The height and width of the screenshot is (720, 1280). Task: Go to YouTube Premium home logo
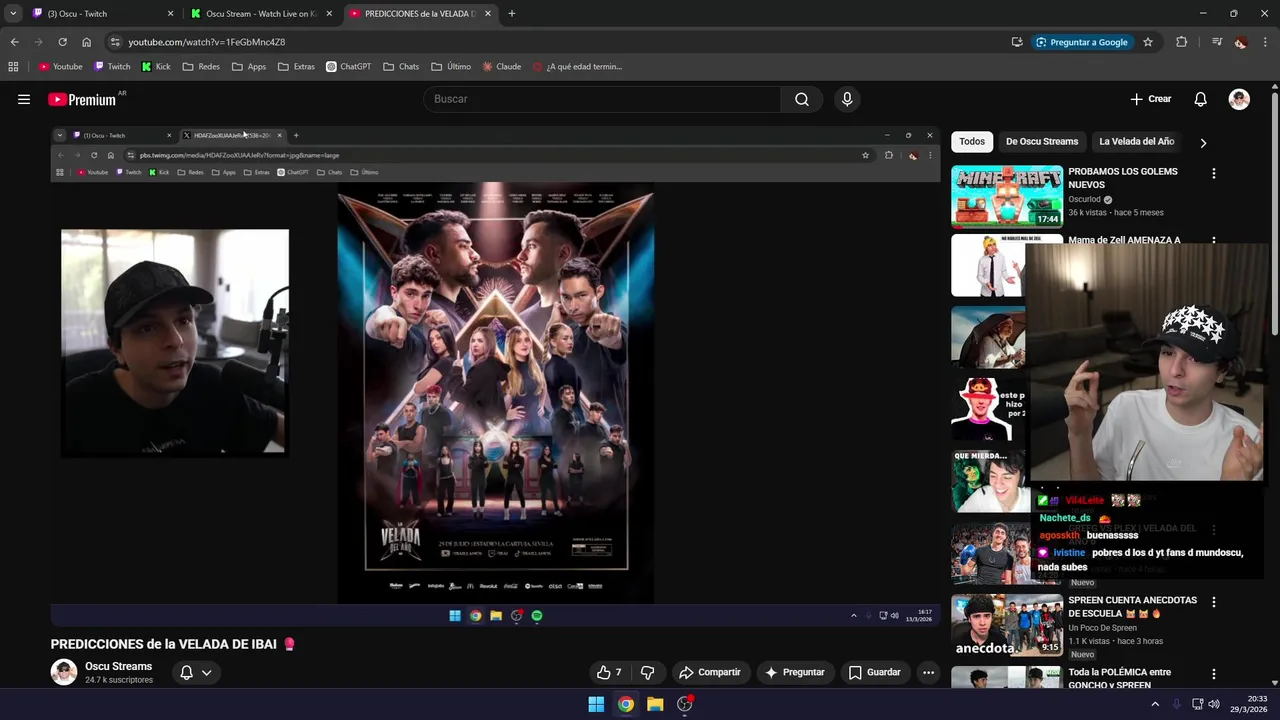click(x=82, y=99)
